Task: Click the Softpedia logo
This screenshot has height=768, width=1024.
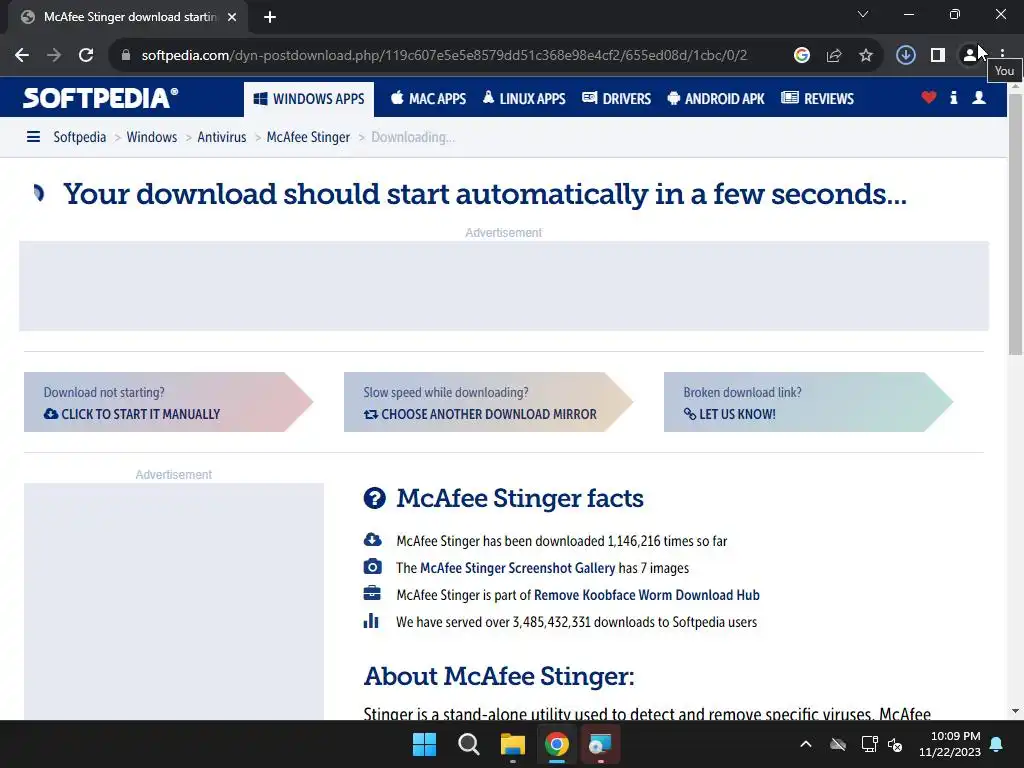Action: pyautogui.click(x=101, y=98)
